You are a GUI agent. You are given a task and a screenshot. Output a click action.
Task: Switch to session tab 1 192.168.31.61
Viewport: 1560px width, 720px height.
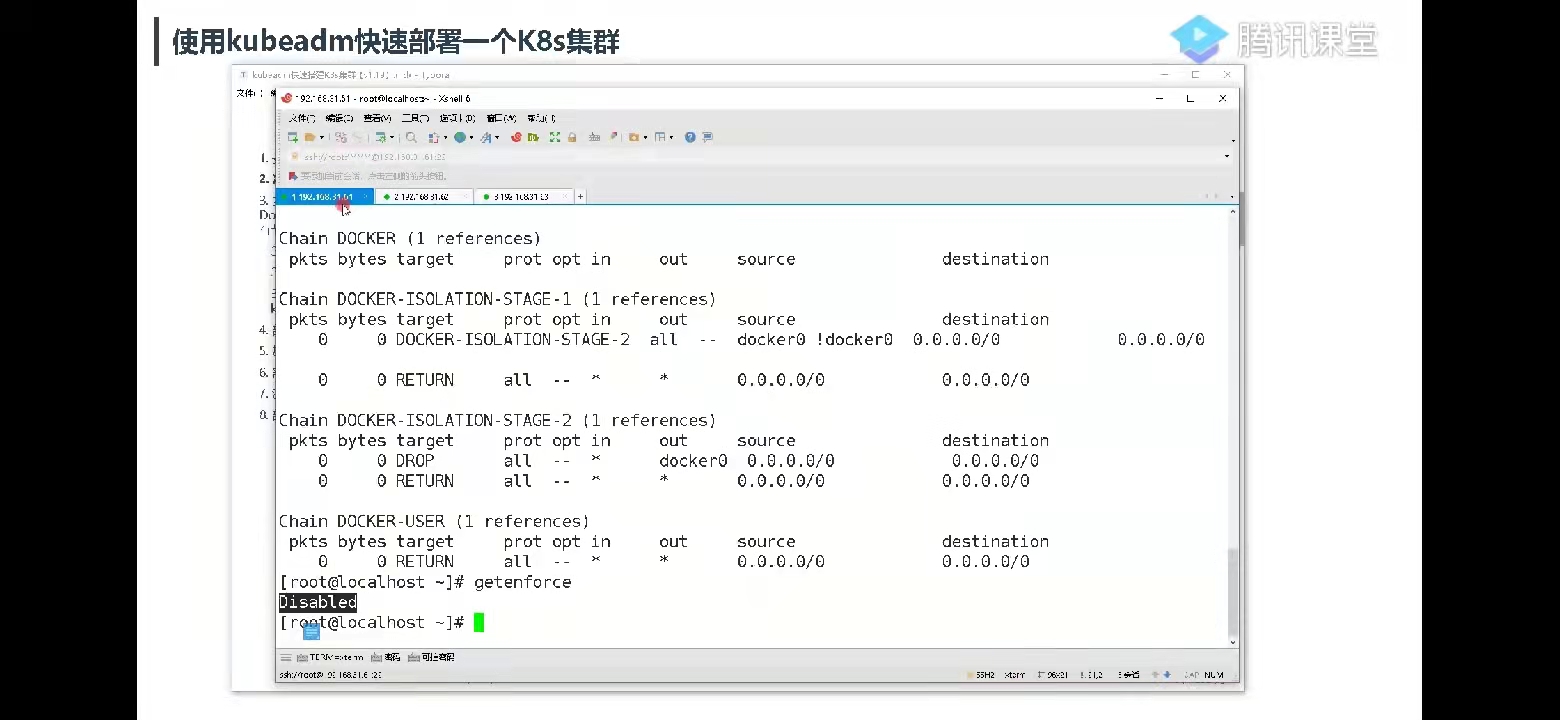click(x=325, y=197)
